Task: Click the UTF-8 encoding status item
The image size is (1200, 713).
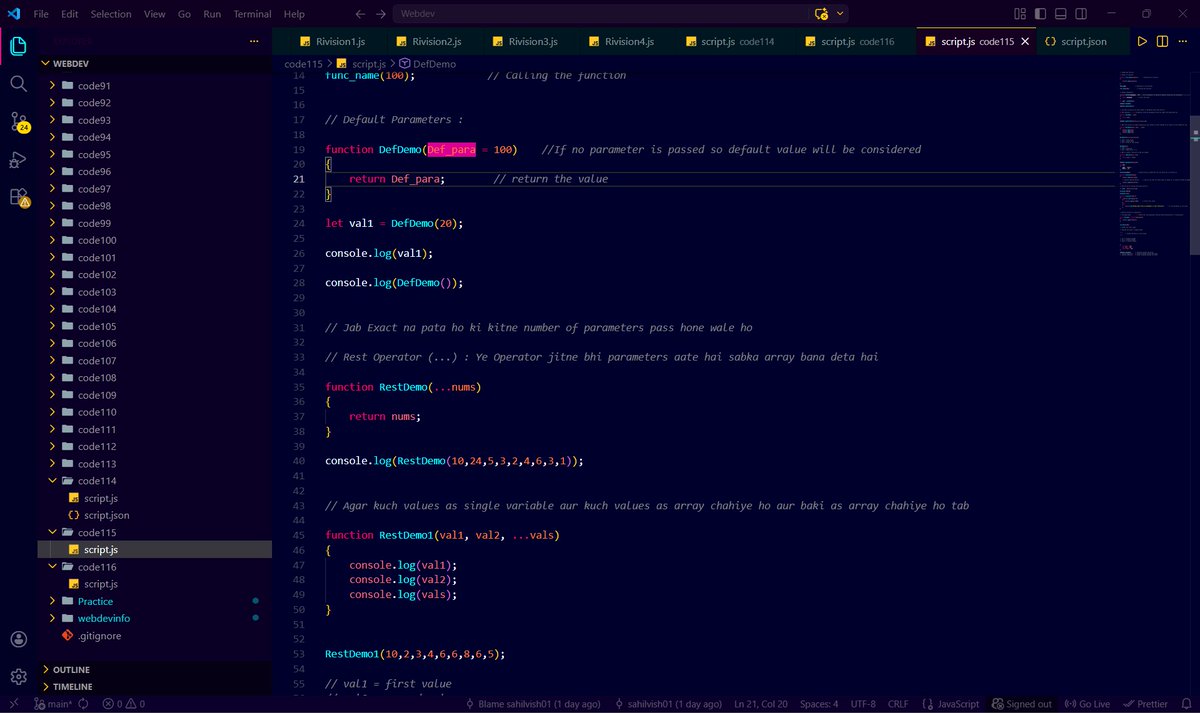Action: tap(861, 704)
